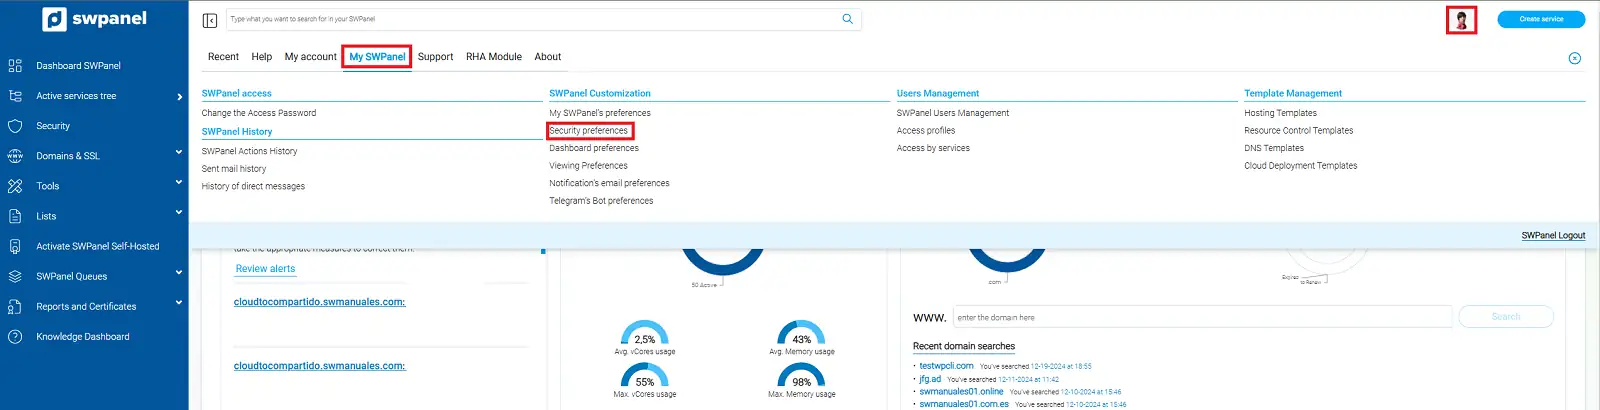Open Change the Access Password
The height and width of the screenshot is (410, 1600).
click(259, 113)
